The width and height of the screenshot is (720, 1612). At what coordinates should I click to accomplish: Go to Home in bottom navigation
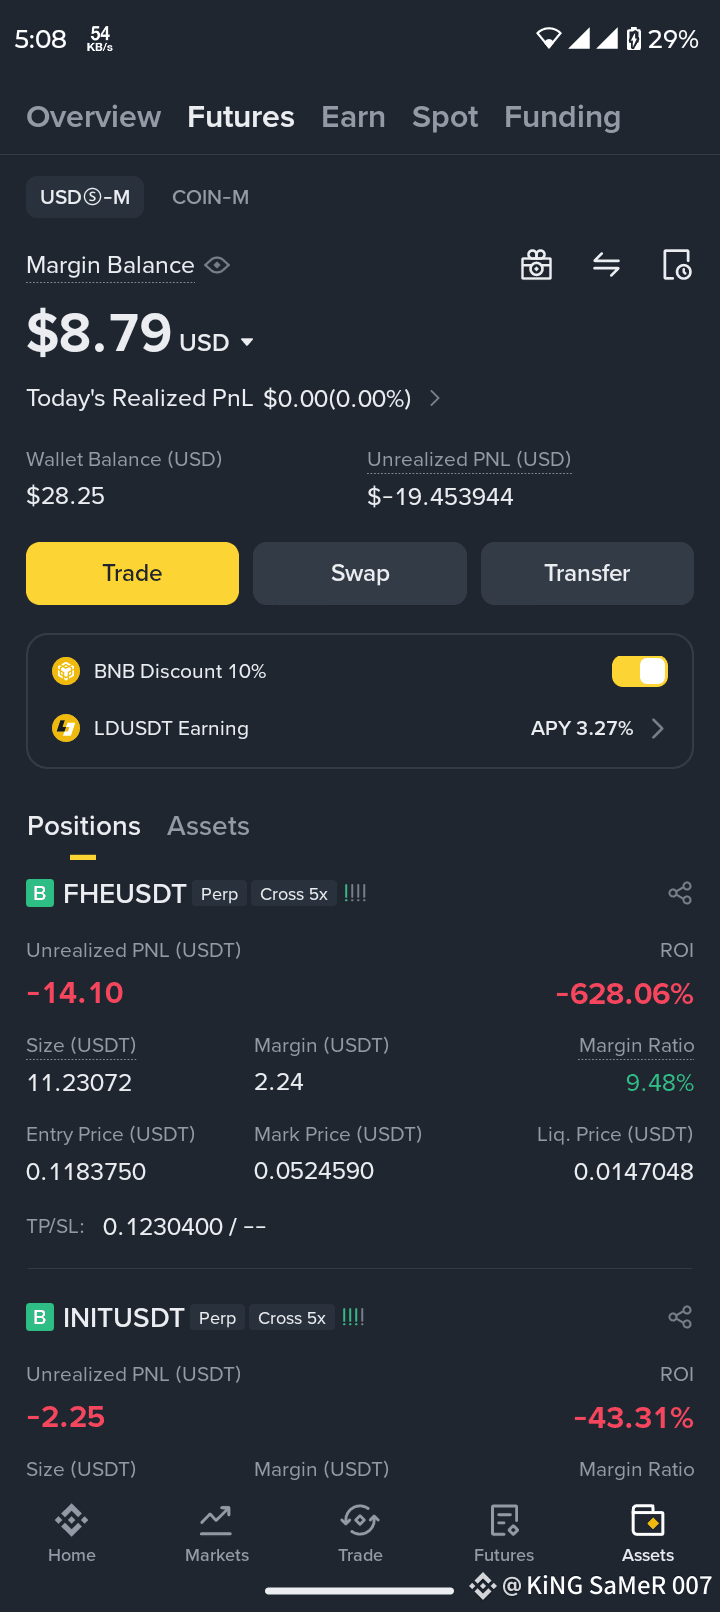[x=72, y=1534]
